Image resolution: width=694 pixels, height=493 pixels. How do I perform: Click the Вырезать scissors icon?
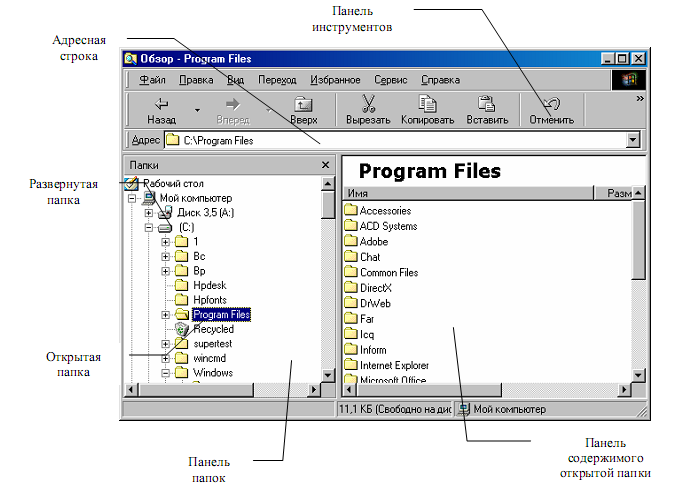coord(368,104)
